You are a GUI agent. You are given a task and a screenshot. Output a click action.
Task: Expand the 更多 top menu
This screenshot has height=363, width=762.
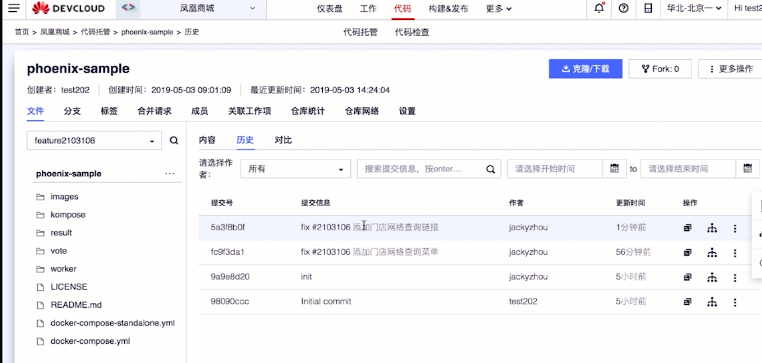[499, 8]
